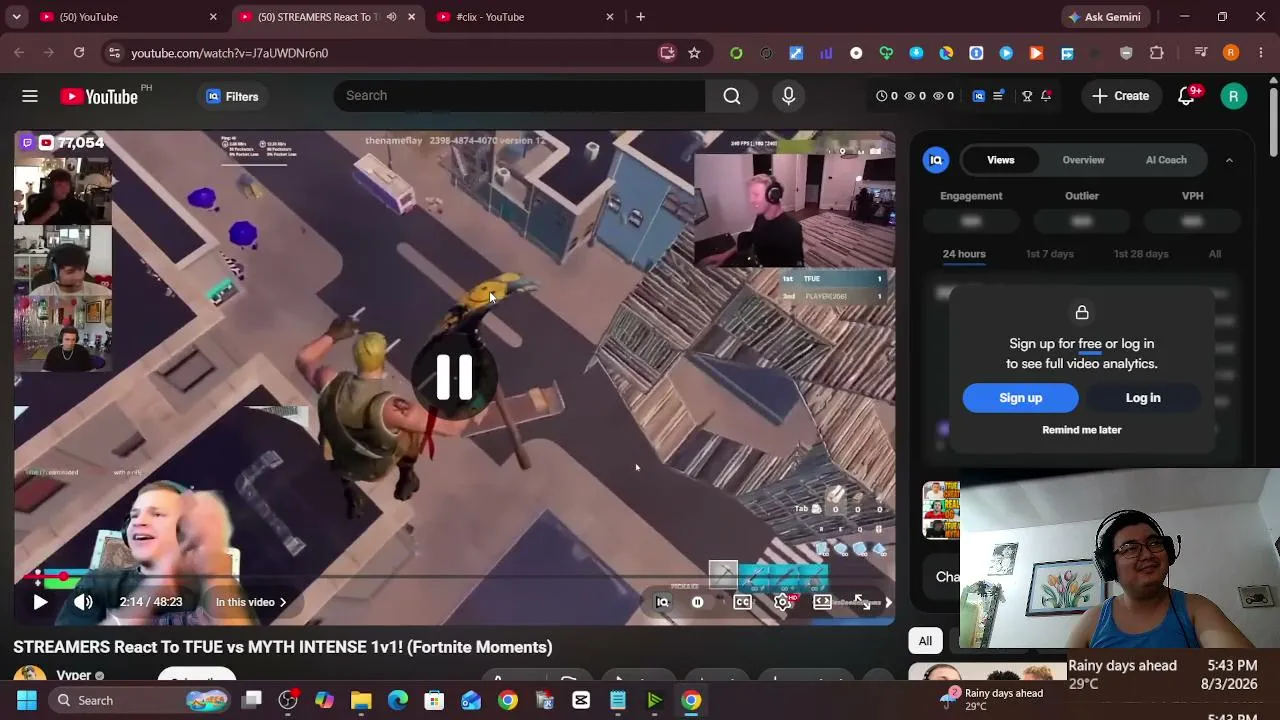The image size is (1280, 720).
Task: Click the vidIQ list icon in the header
Action: 998,96
